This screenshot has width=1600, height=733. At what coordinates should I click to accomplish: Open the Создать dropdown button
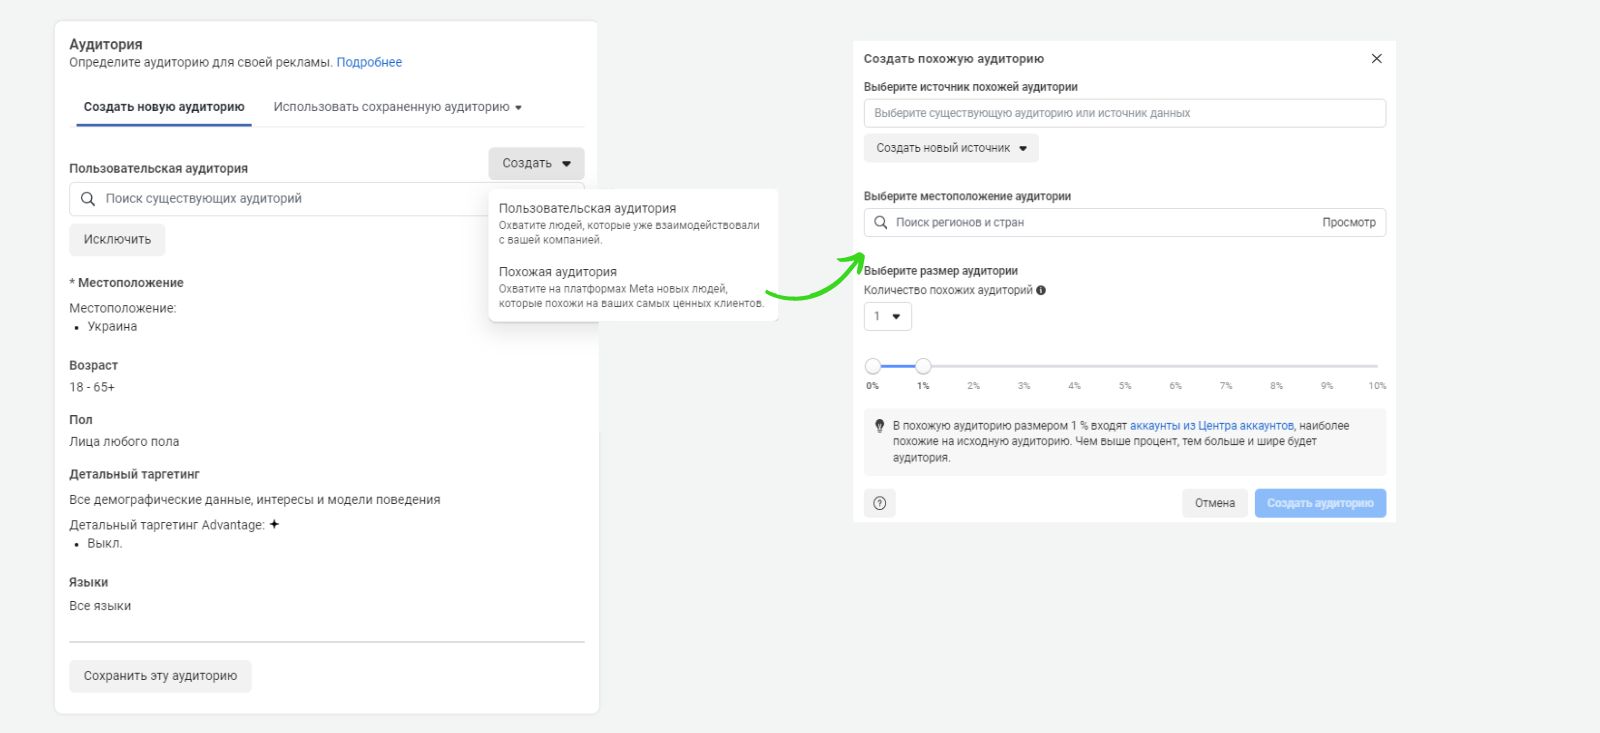coord(536,163)
